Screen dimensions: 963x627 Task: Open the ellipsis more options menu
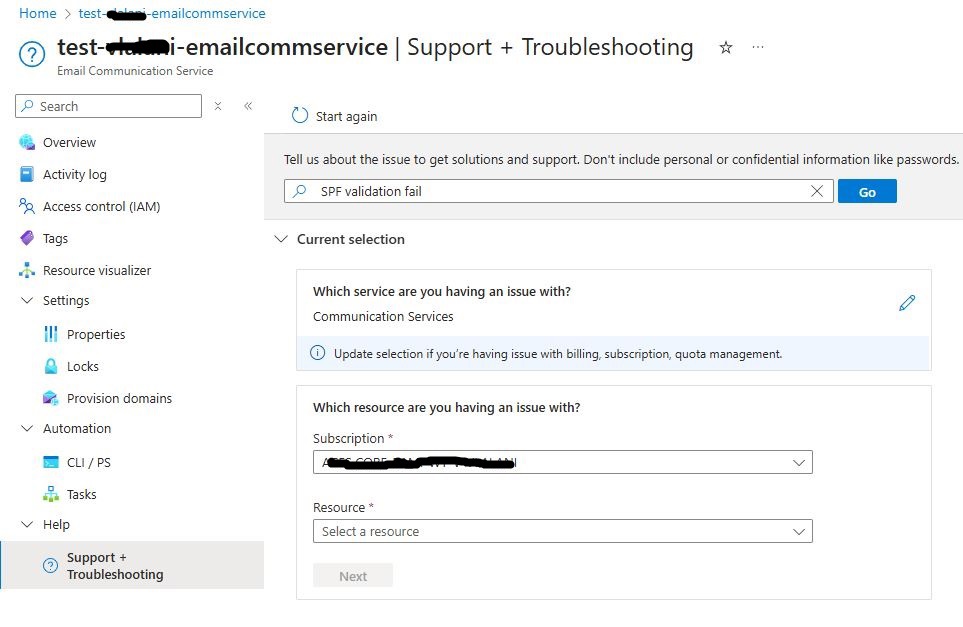pos(757,46)
